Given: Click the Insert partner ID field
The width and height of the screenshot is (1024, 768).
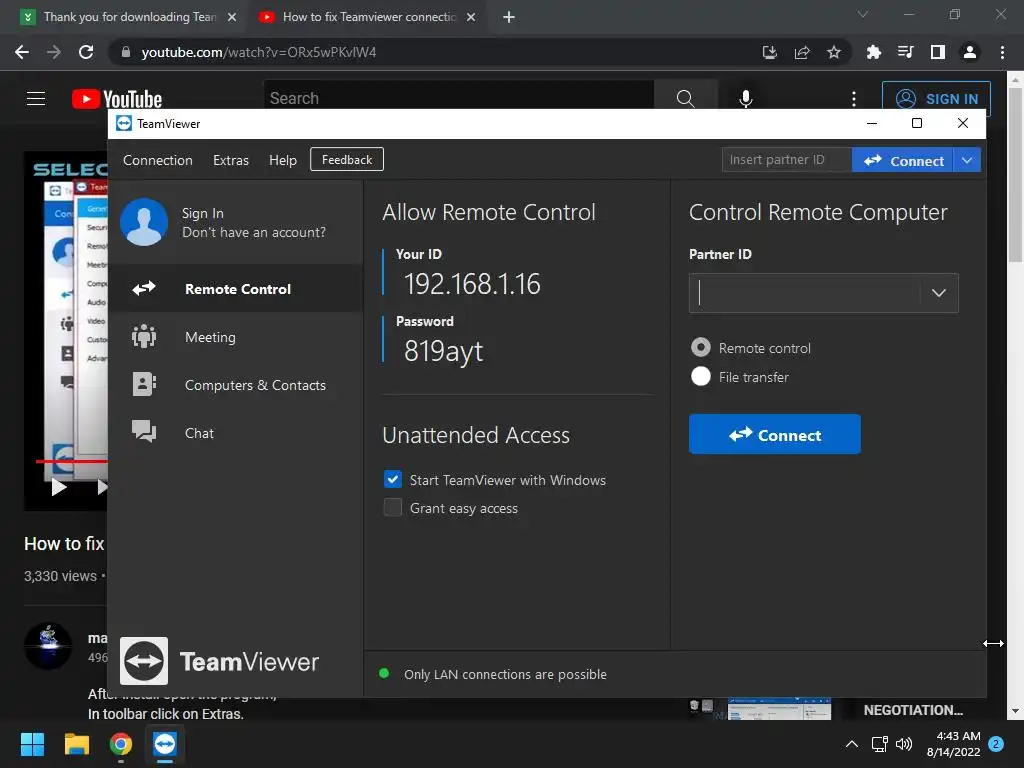Looking at the screenshot, I should [x=786, y=160].
